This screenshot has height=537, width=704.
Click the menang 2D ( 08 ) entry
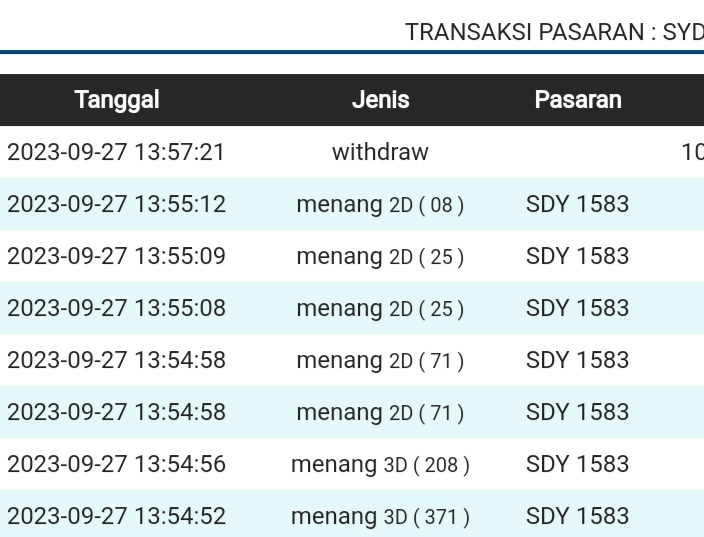click(380, 204)
